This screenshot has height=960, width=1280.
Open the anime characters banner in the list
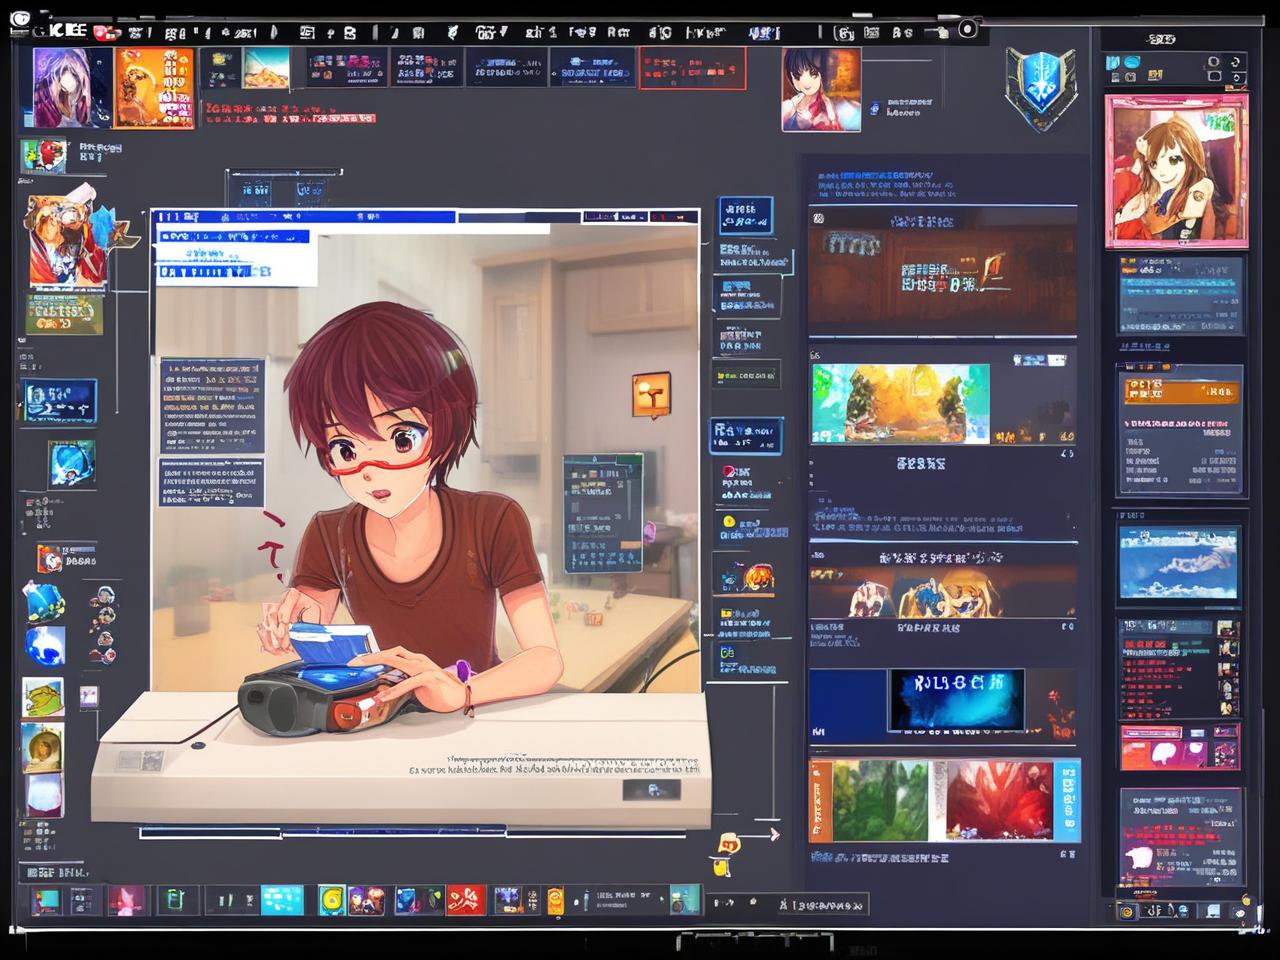pyautogui.click(x=942, y=592)
